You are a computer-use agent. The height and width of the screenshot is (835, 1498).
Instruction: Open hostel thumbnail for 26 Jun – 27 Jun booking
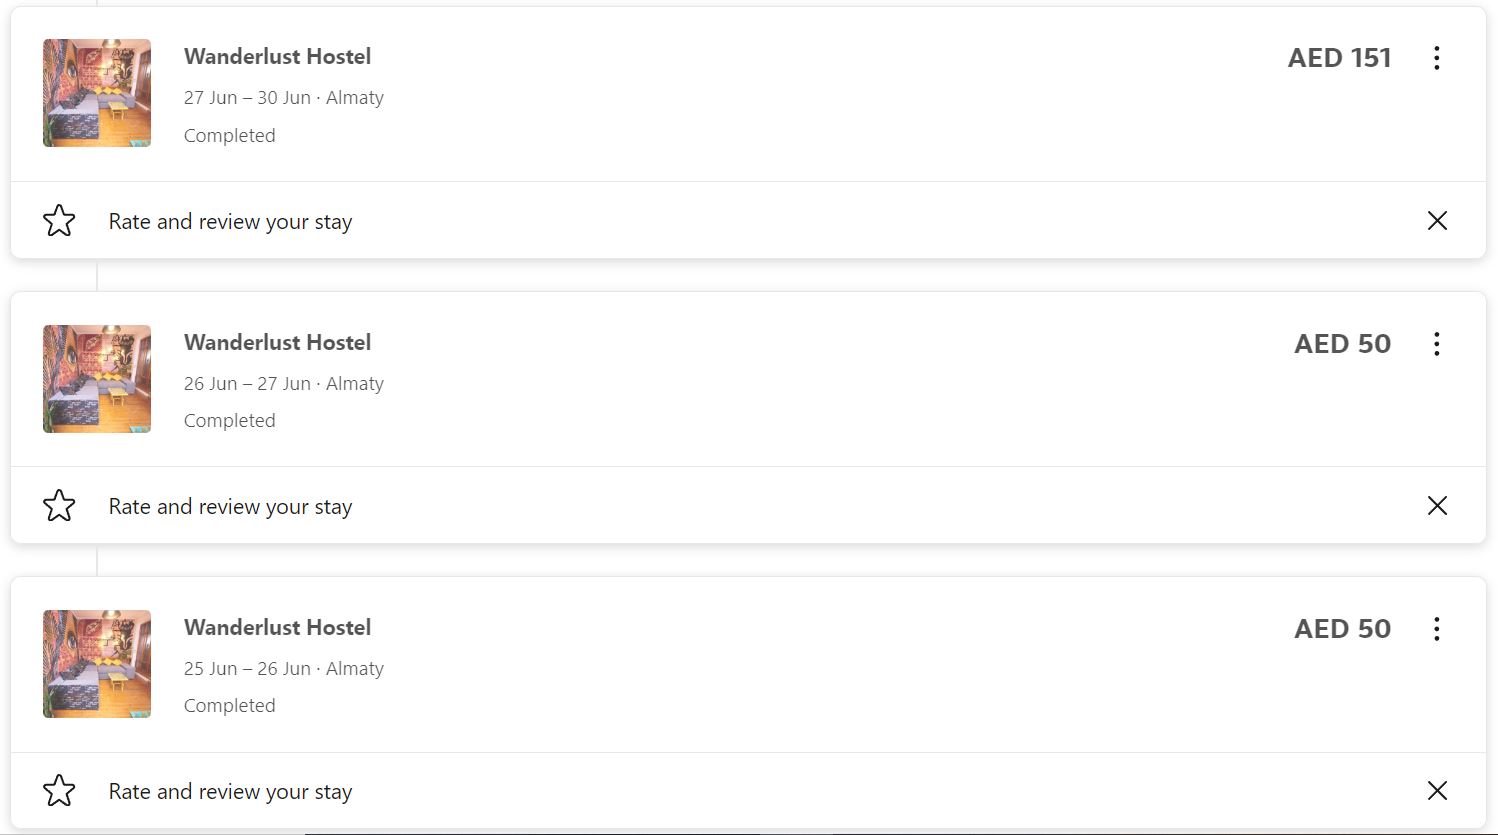tap(97, 379)
